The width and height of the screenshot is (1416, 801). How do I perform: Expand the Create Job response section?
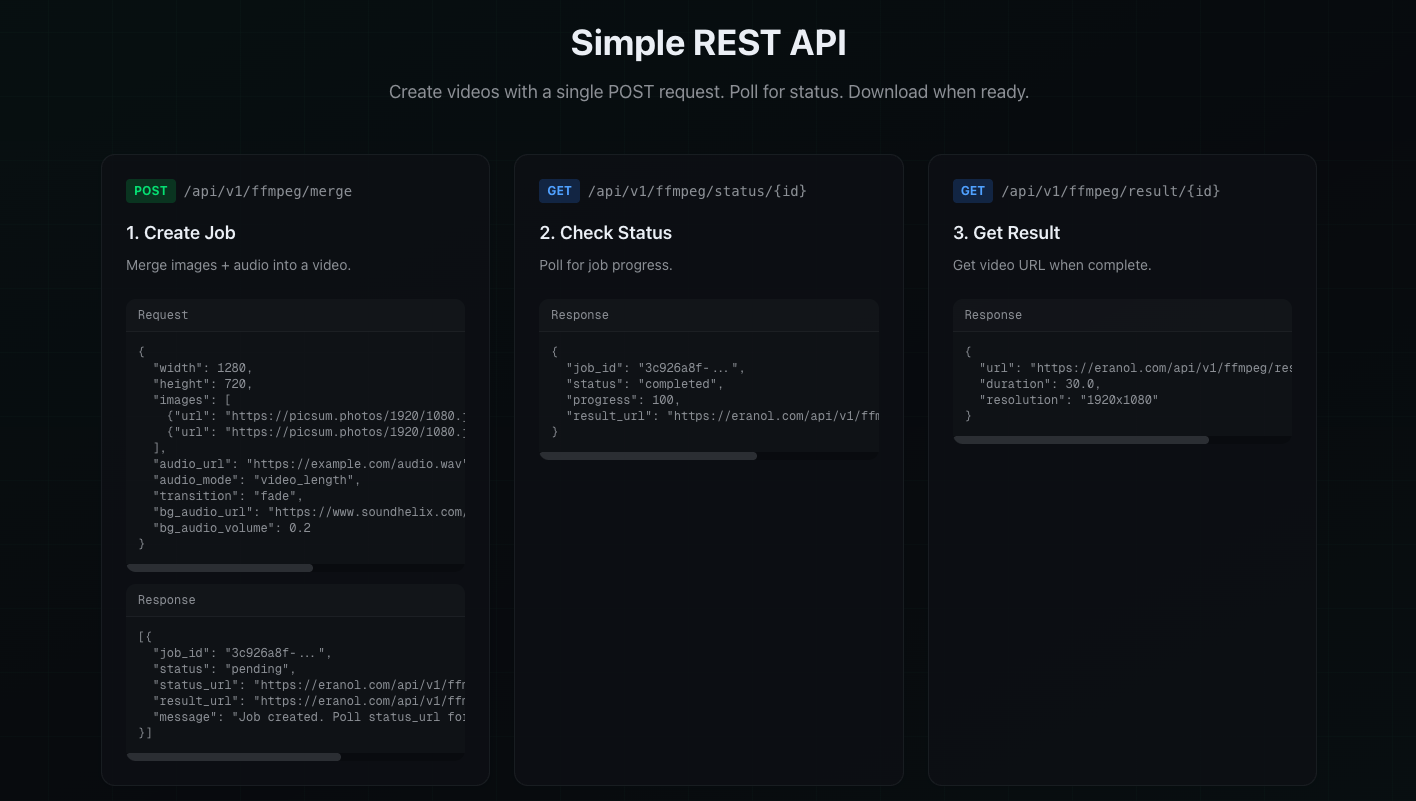click(295, 600)
